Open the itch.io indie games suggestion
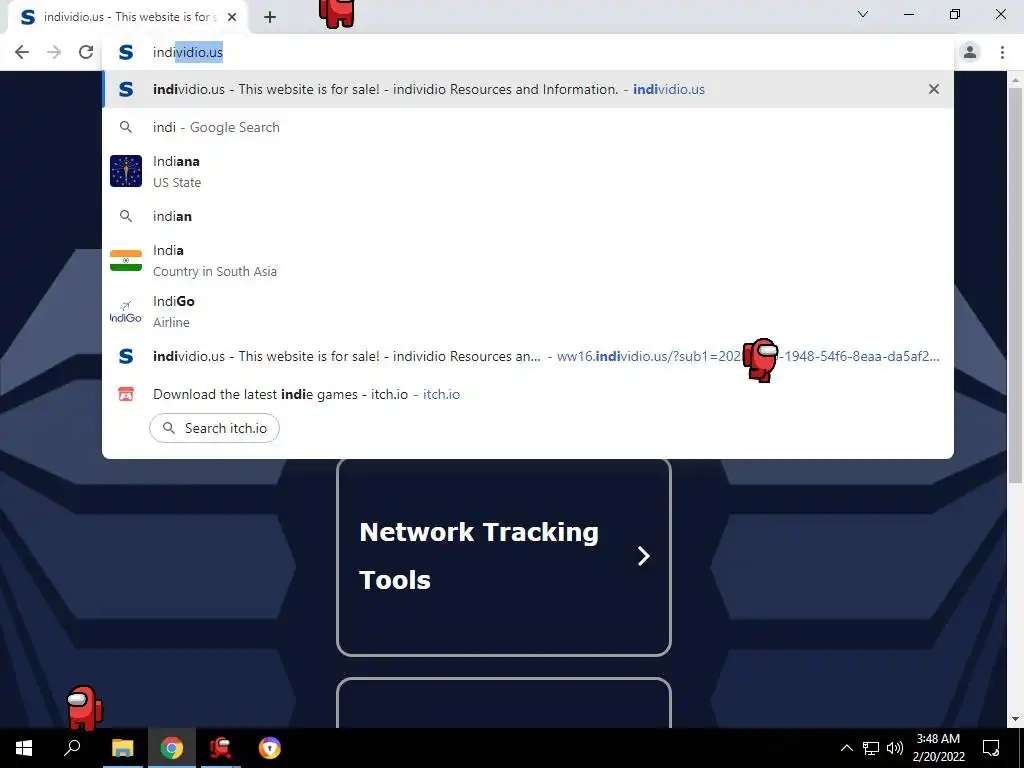Image resolution: width=1024 pixels, height=768 pixels. pos(528,394)
